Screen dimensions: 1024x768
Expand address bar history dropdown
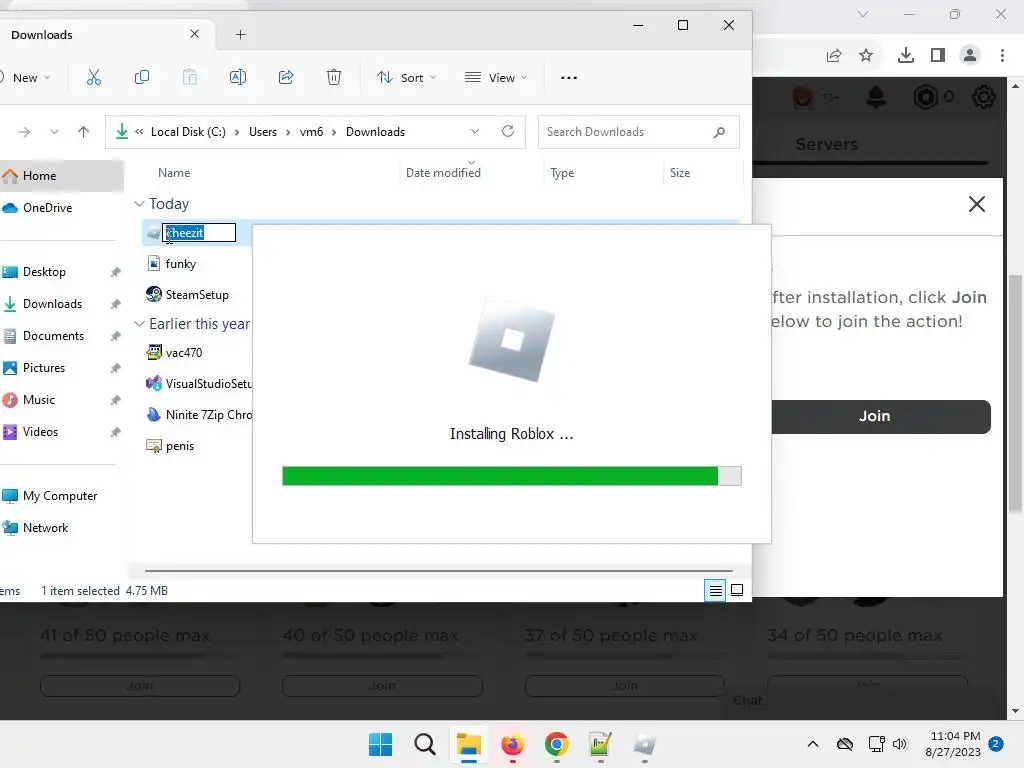475,131
